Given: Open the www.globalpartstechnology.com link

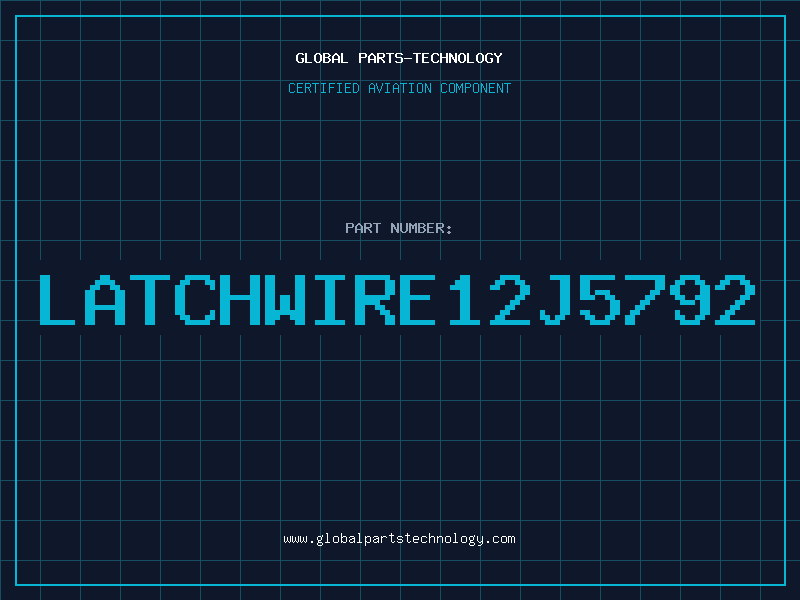Looking at the screenshot, I should [399, 539].
